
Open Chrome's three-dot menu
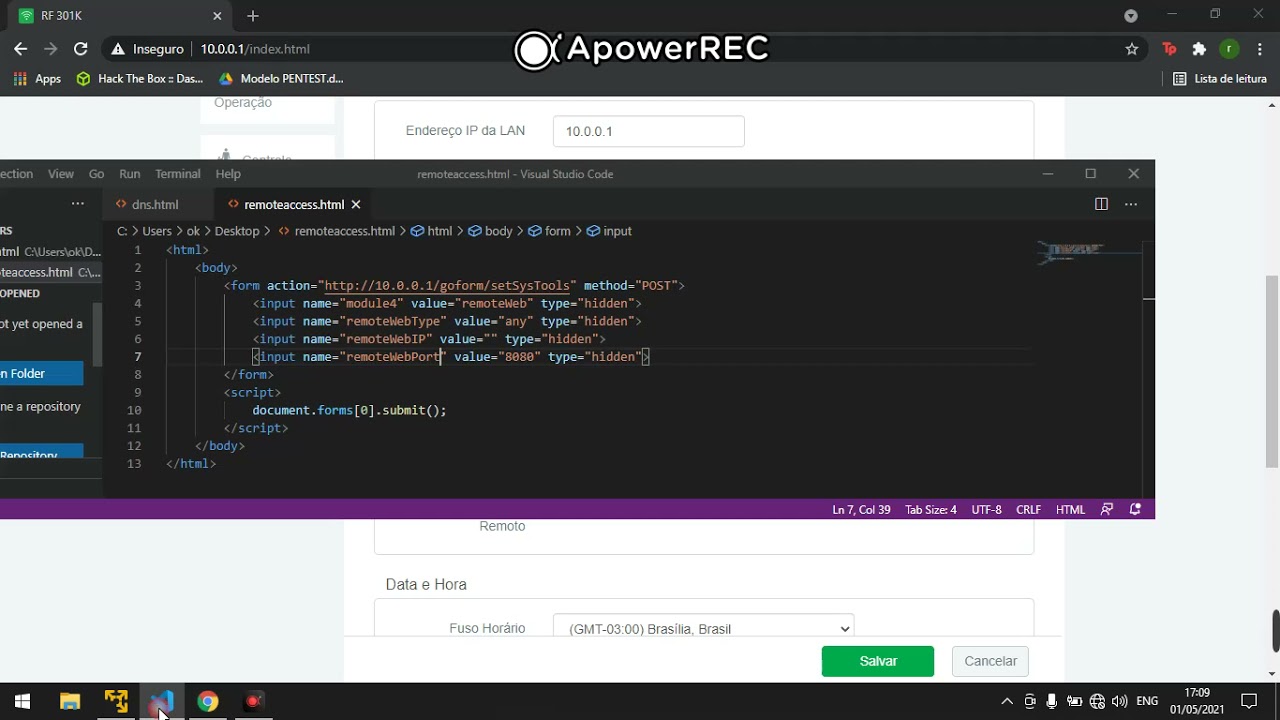pyautogui.click(x=1259, y=49)
